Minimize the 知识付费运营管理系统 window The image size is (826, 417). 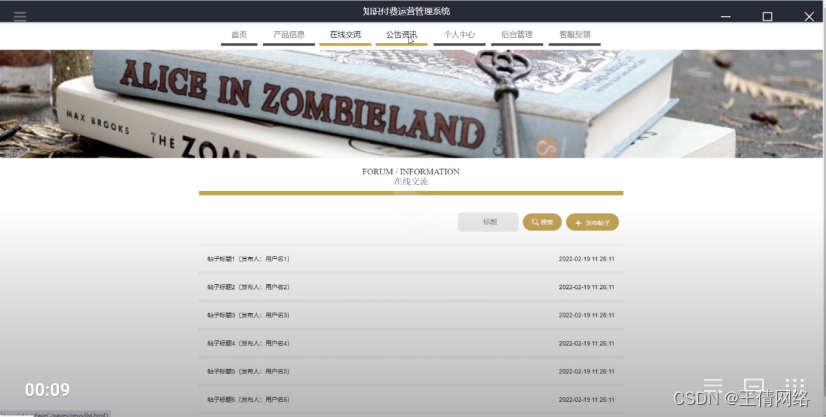coord(725,16)
